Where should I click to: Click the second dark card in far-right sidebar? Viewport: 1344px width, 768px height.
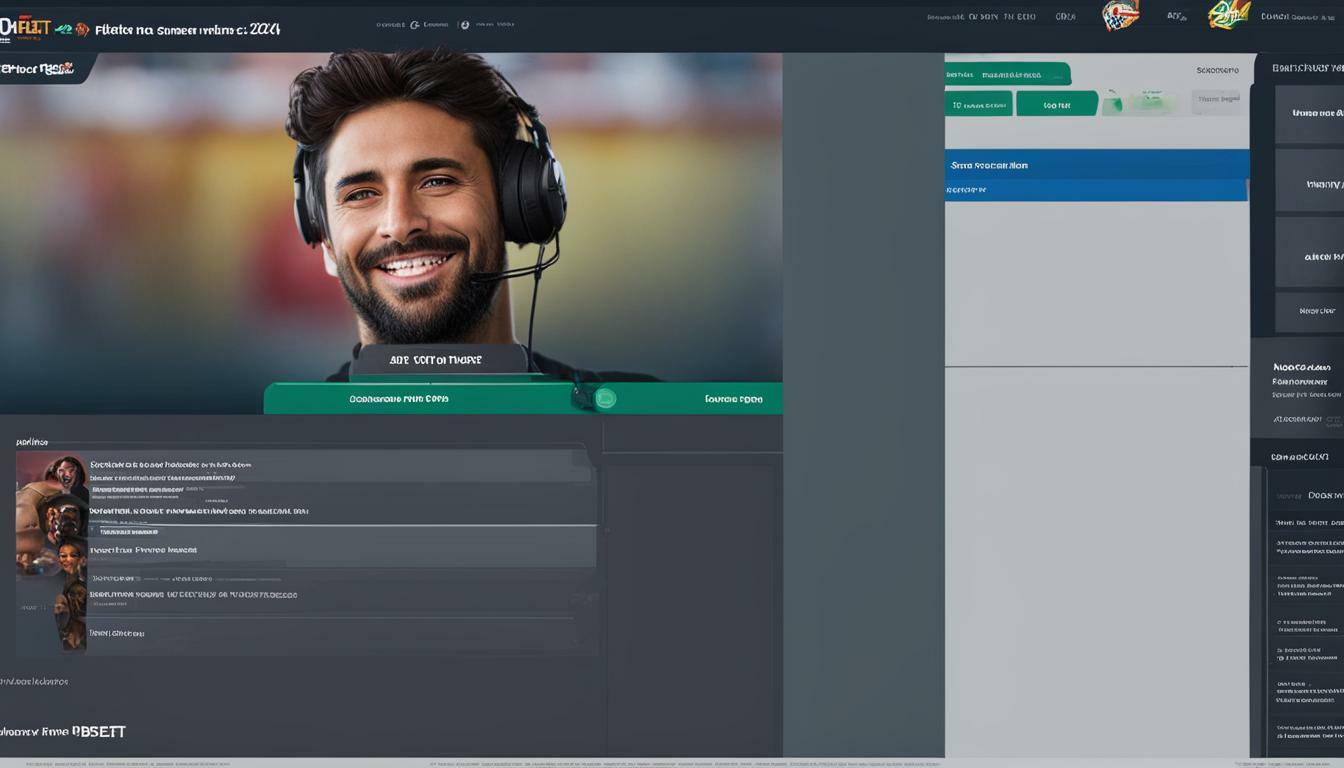point(1309,181)
